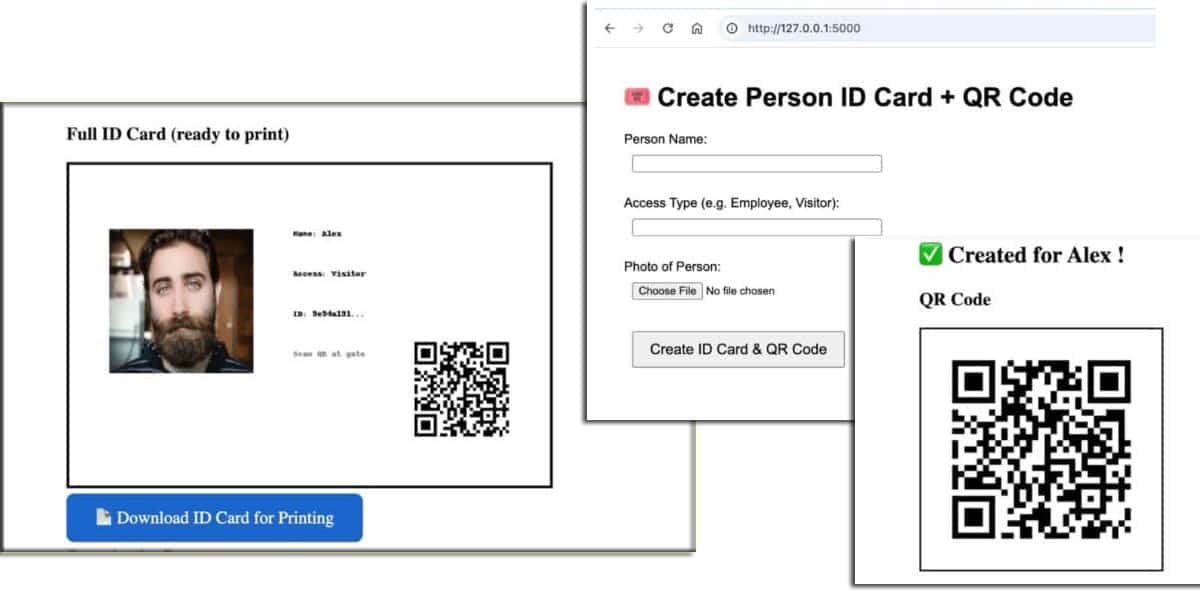Click the green checkmark next to Created for Alex
Image resolution: width=1200 pixels, height=600 pixels.
click(930, 255)
